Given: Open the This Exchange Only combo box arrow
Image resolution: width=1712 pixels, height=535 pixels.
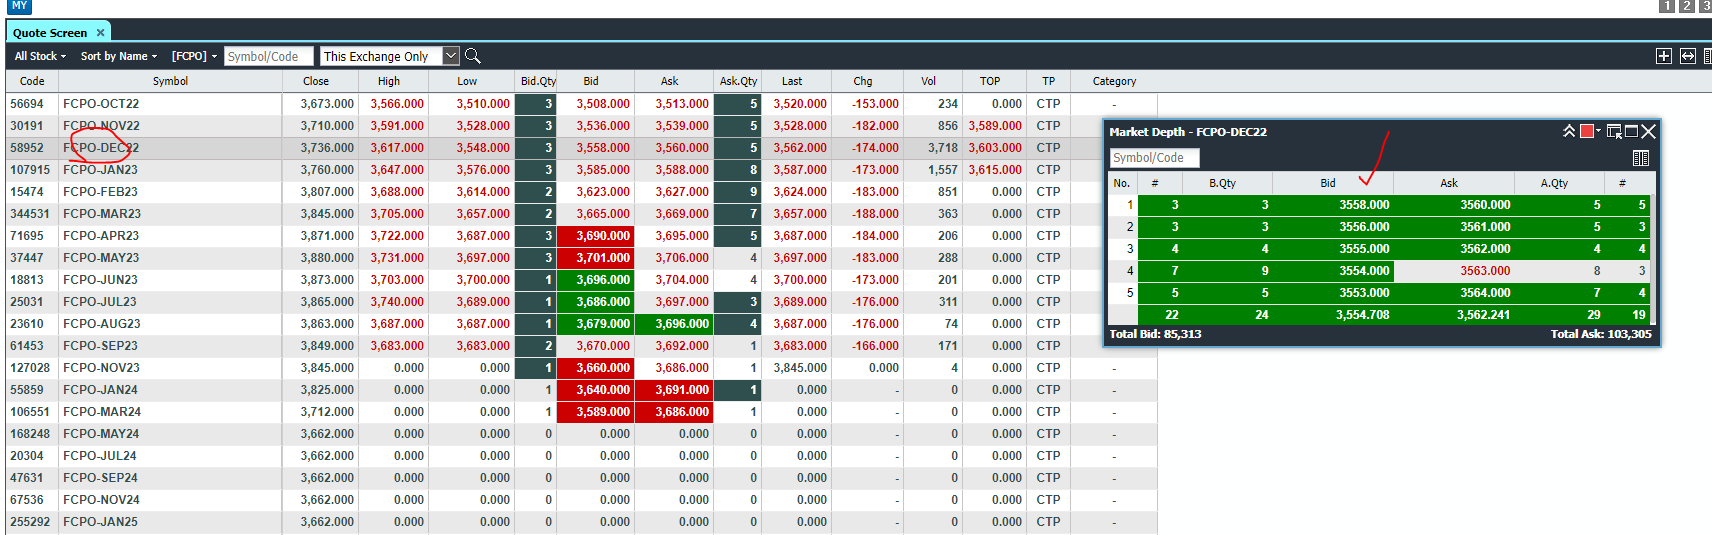Looking at the screenshot, I should coord(451,56).
